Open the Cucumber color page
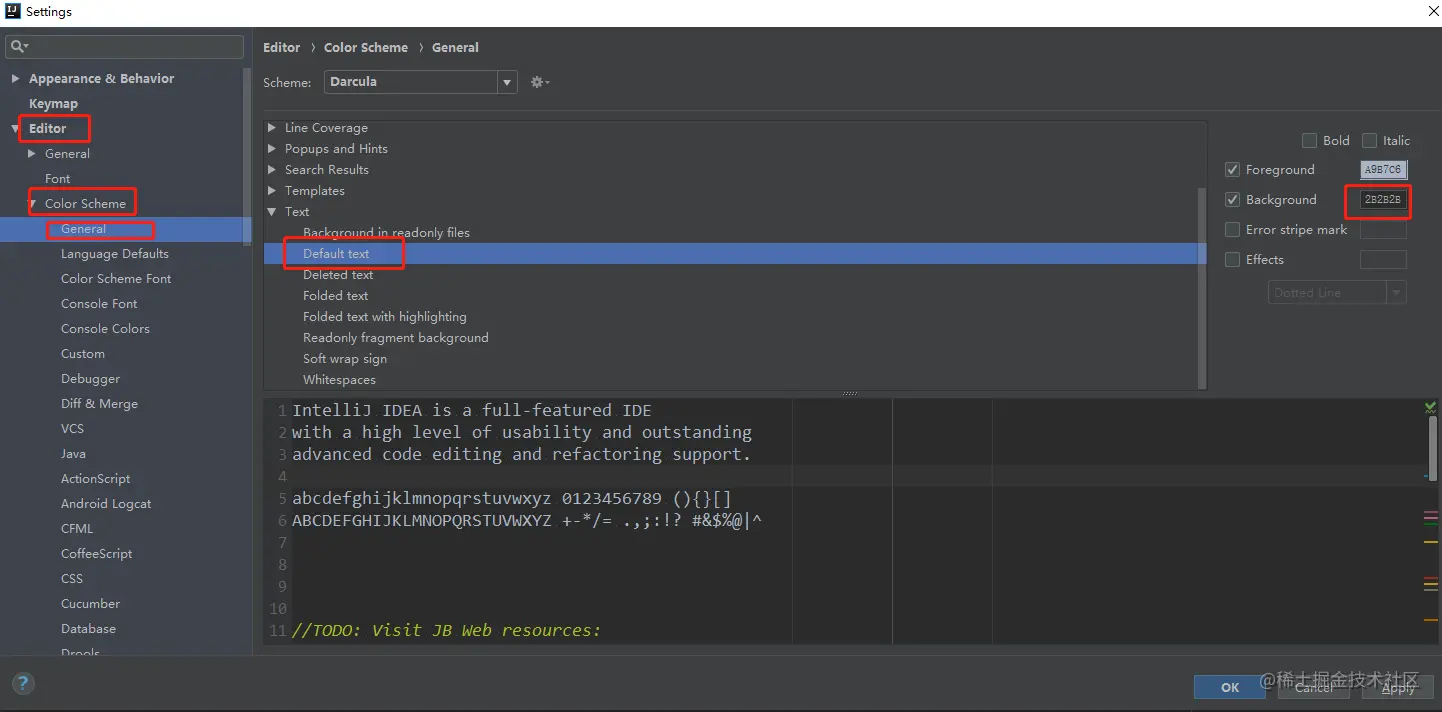Image resolution: width=1442 pixels, height=712 pixels. tap(90, 604)
